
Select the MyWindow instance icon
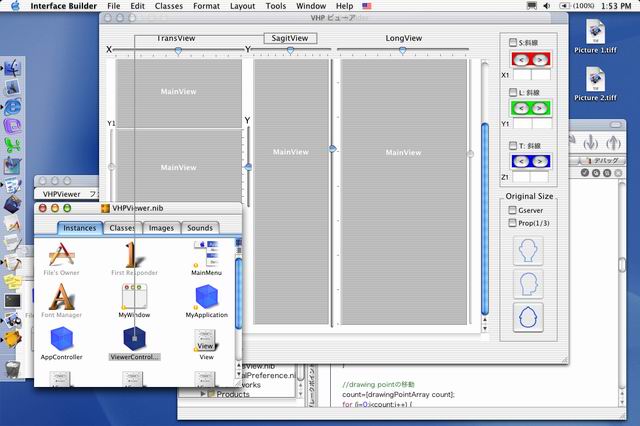tap(134, 297)
